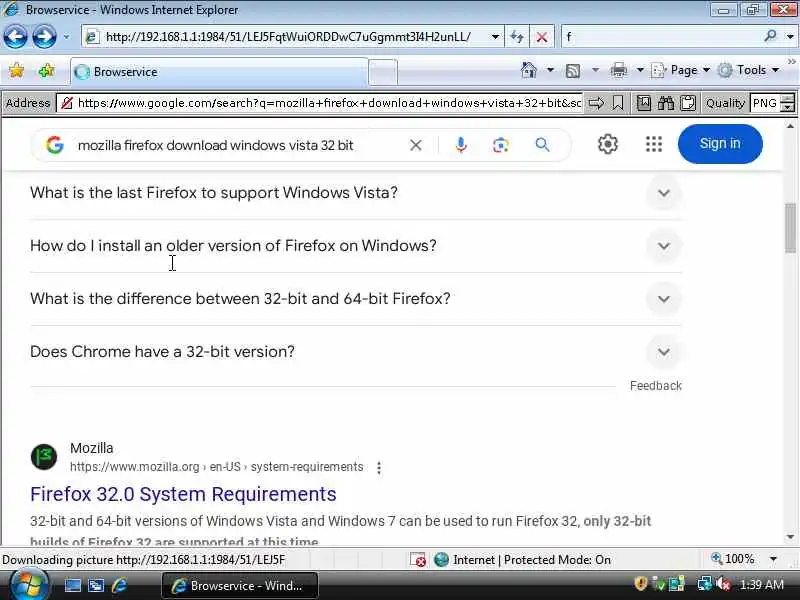Click the RSS Feeds icon
800x600 pixels.
573,70
